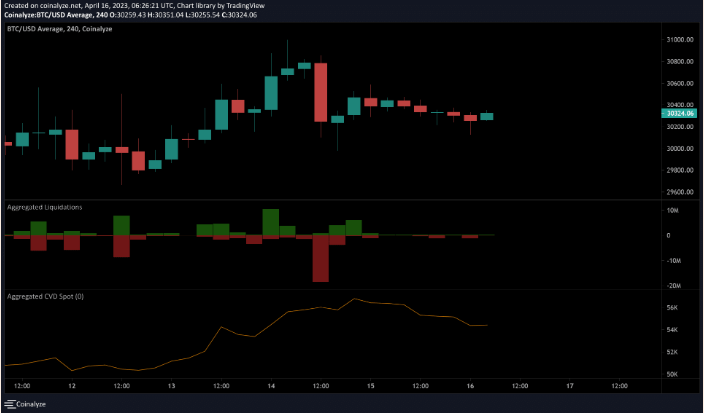Click date label 14 on time axis
Image resolution: width=704 pixels, height=413 pixels.
(x=271, y=386)
